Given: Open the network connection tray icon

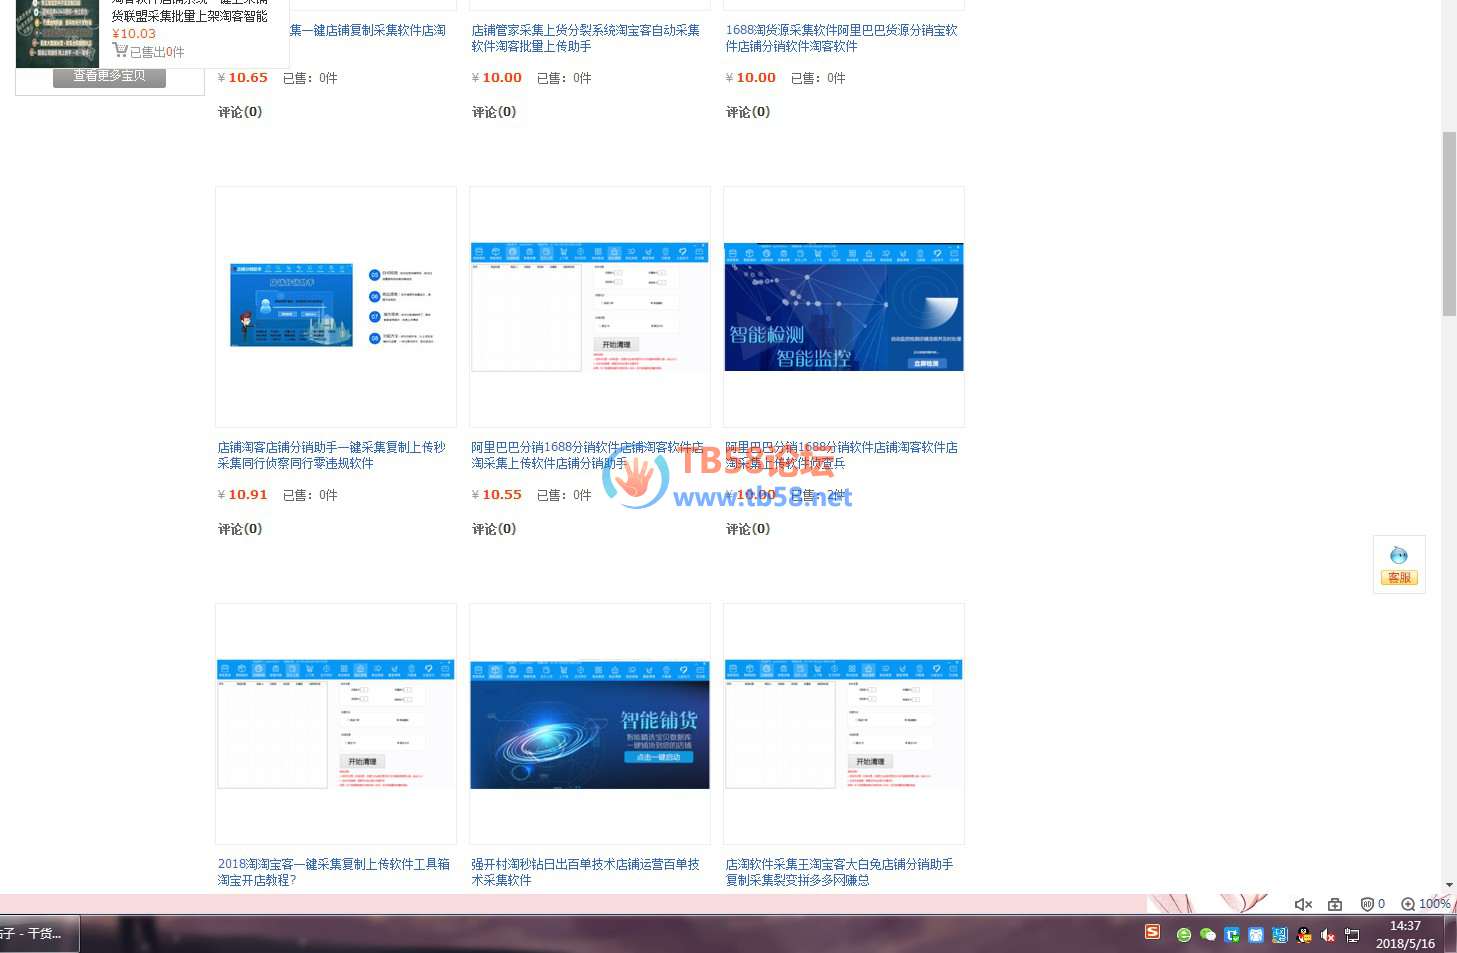Looking at the screenshot, I should 1352,935.
